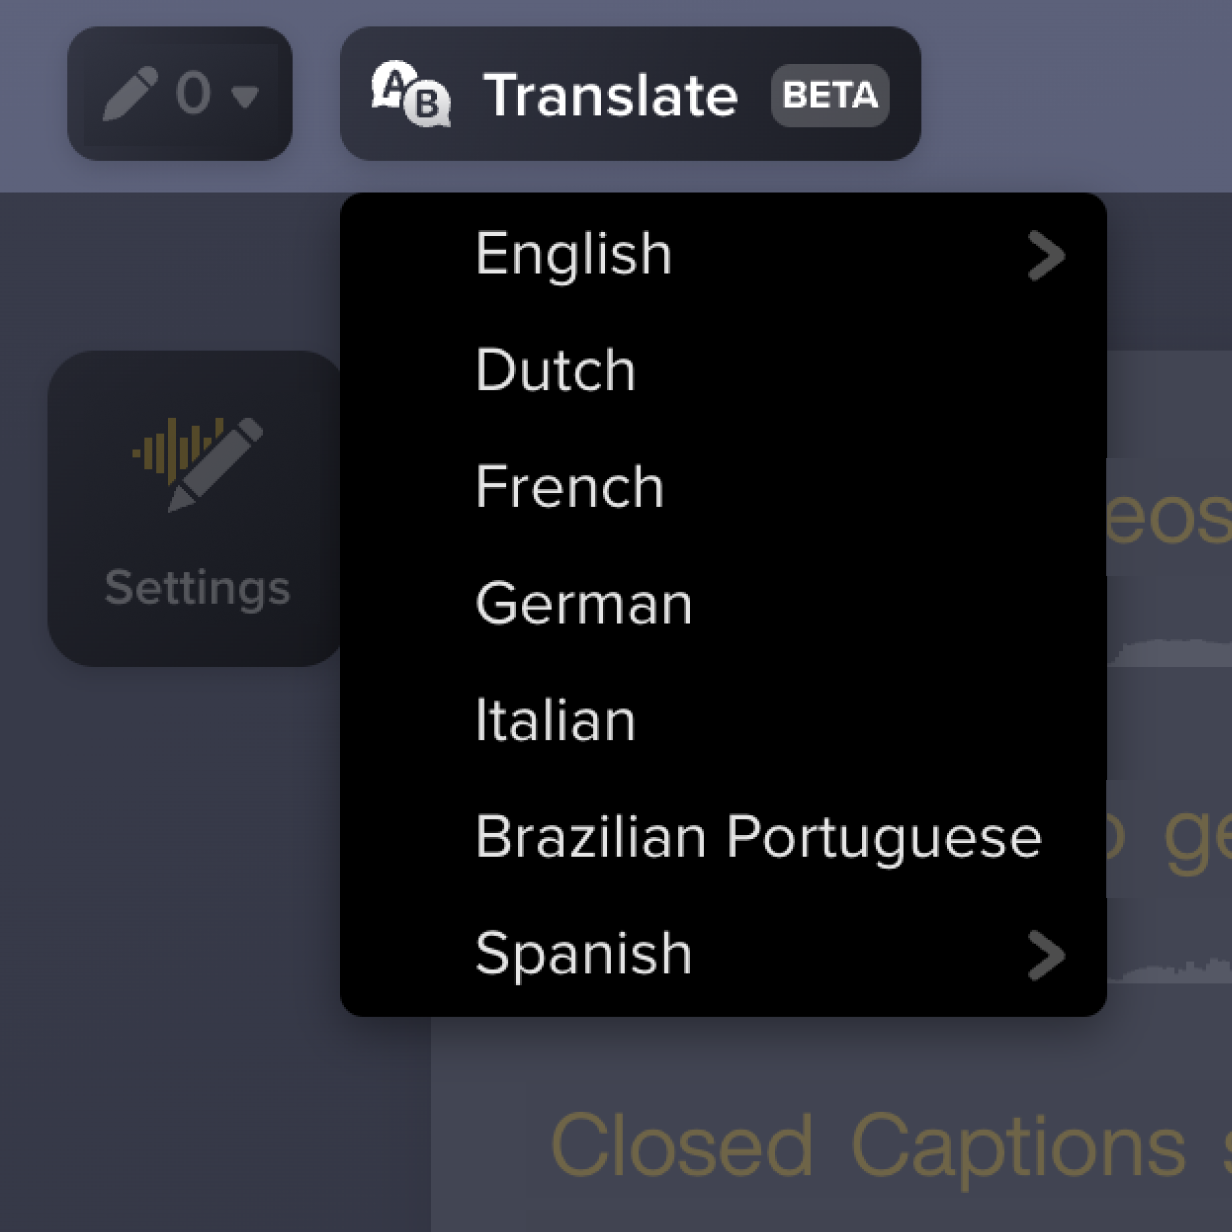Select German as translation language

583,603
